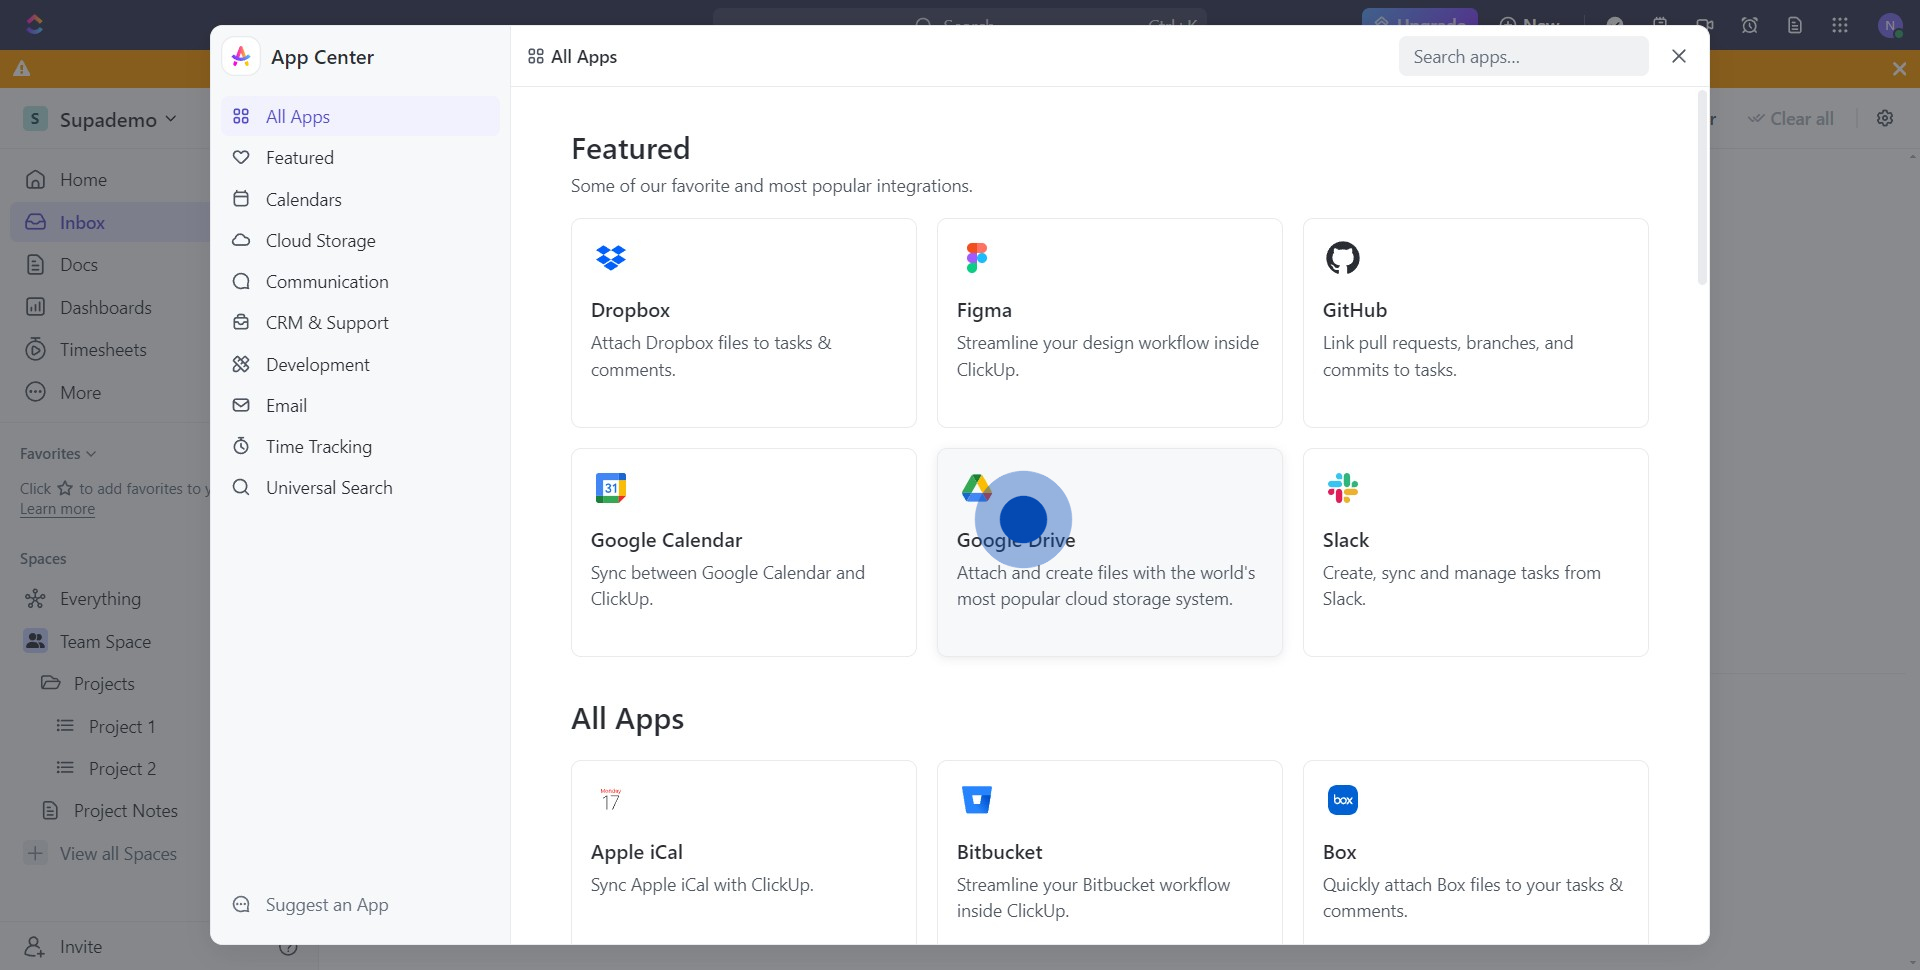Select CRM & Support category
This screenshot has width=1920, height=970.
click(x=360, y=322)
